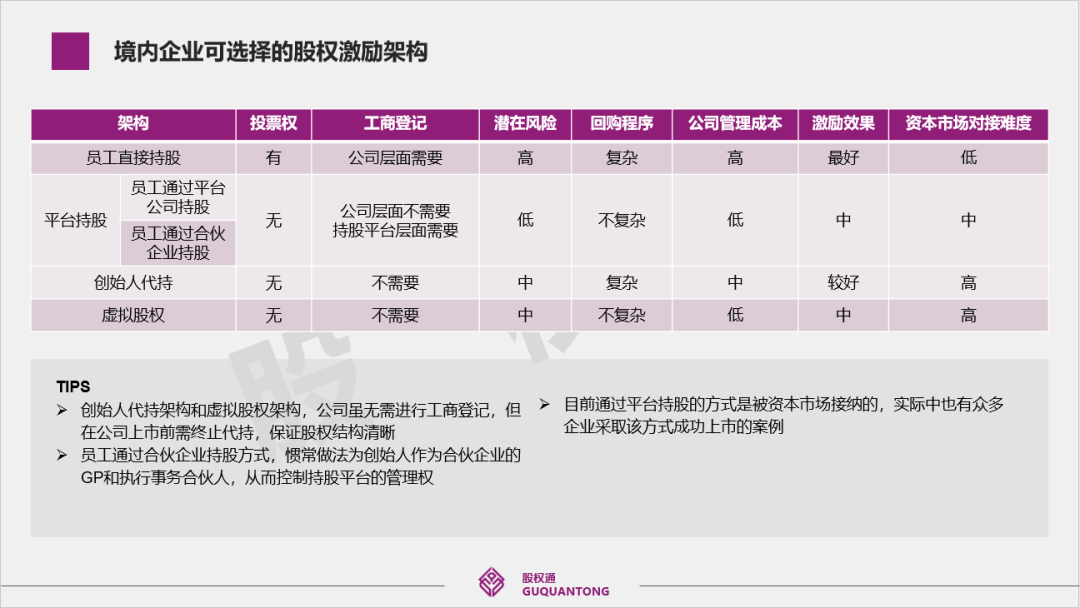Select the tip line starting 员工通过合伙企业持股方式
This screenshot has width=1080, height=608.
click(300, 455)
